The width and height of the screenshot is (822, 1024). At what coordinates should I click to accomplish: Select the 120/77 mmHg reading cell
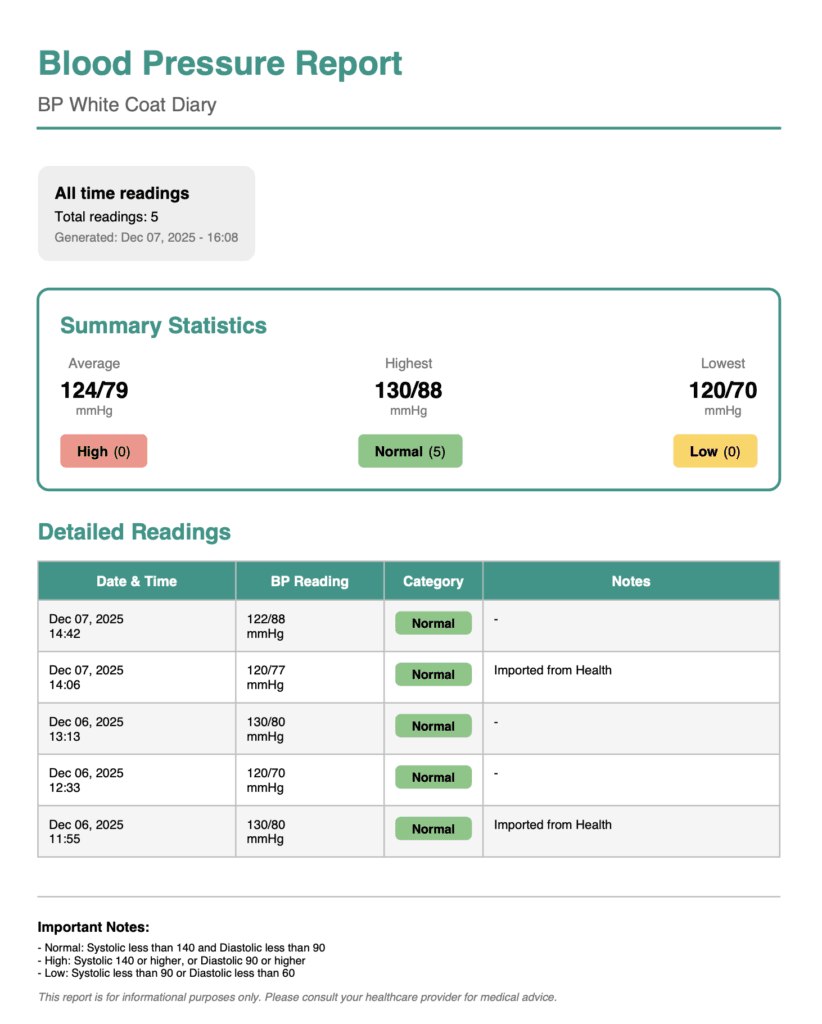[310, 677]
